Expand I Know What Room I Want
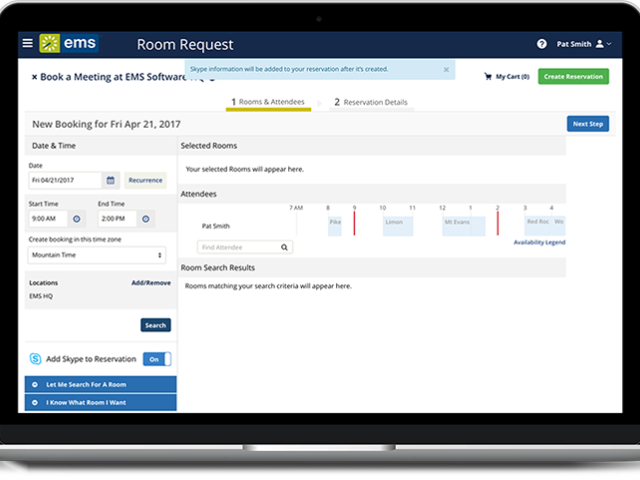Viewport: 640px width, 480px height. pyautogui.click(x=100, y=402)
